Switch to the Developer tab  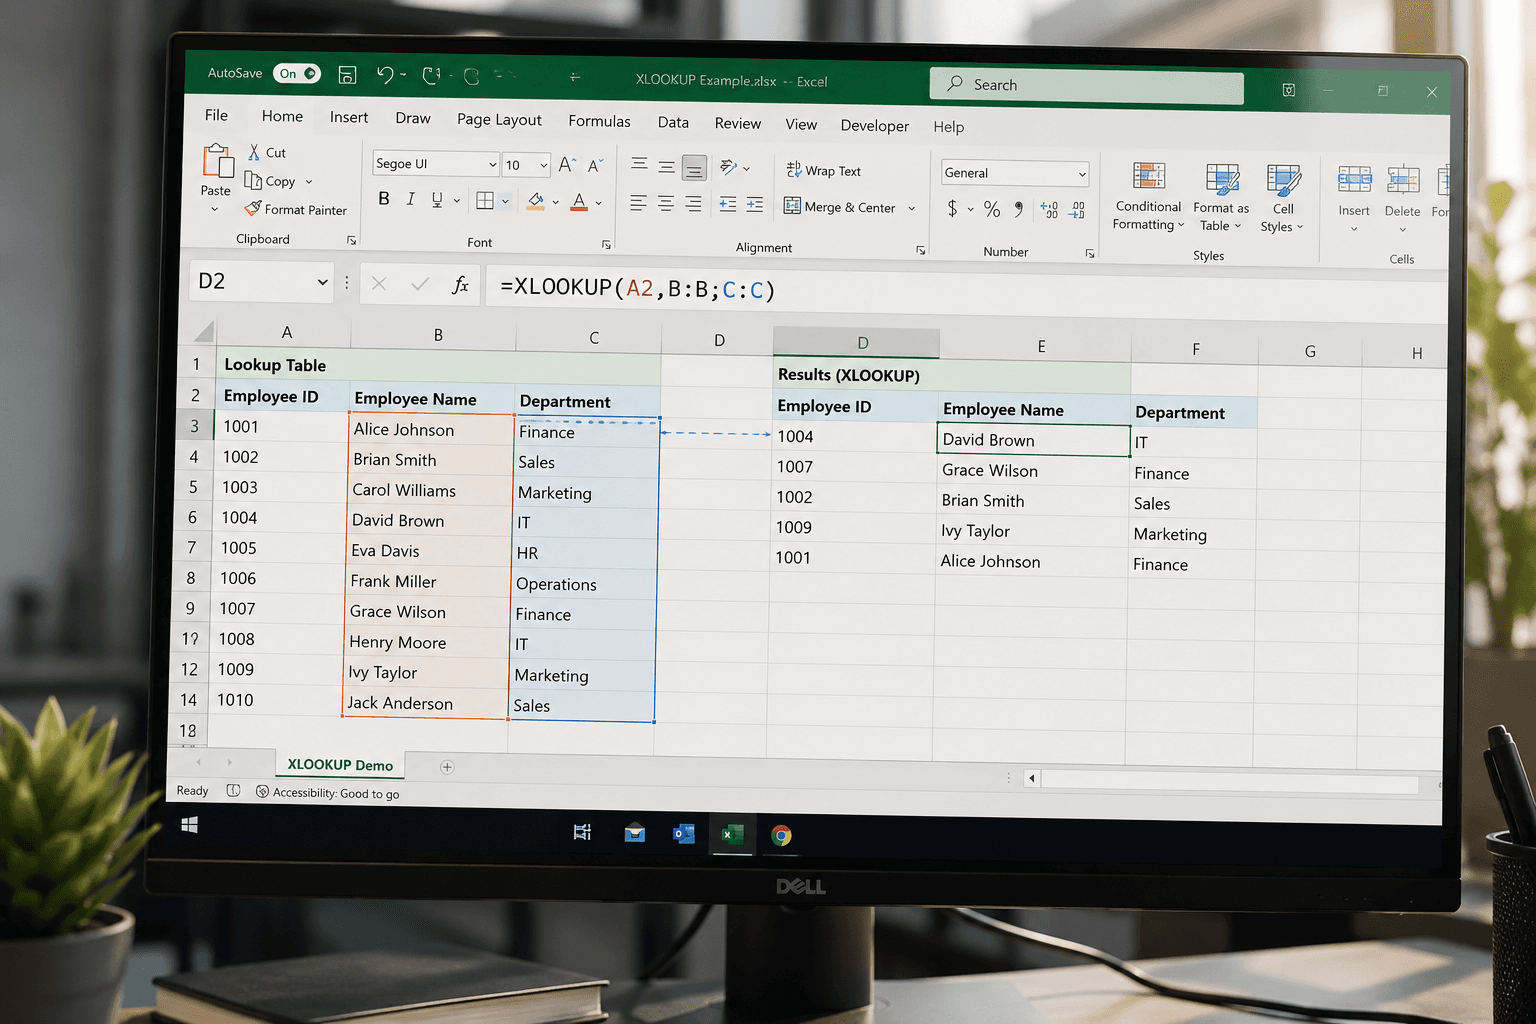point(874,125)
